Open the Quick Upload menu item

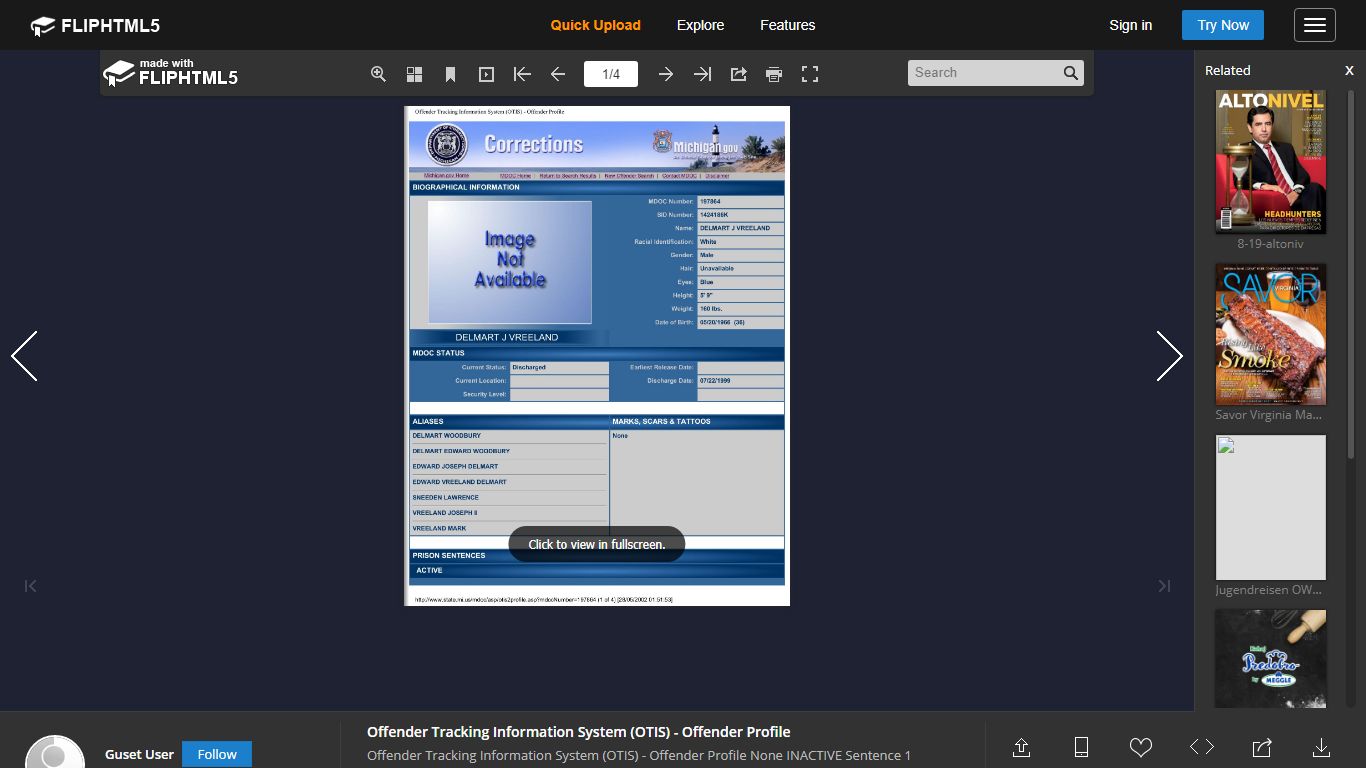595,25
